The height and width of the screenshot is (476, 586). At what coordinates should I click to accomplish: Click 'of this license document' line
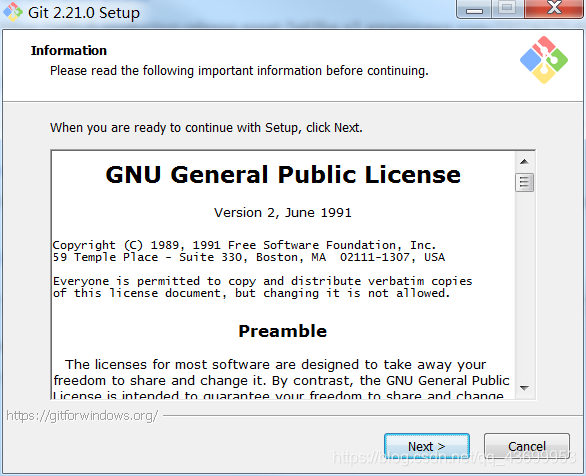click(251, 293)
